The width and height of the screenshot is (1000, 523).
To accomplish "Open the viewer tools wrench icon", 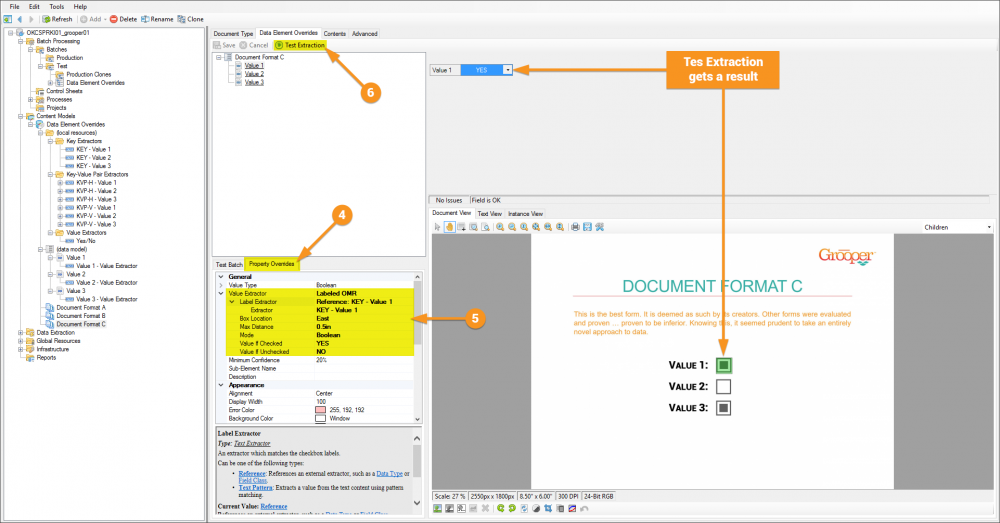I will click(599, 227).
